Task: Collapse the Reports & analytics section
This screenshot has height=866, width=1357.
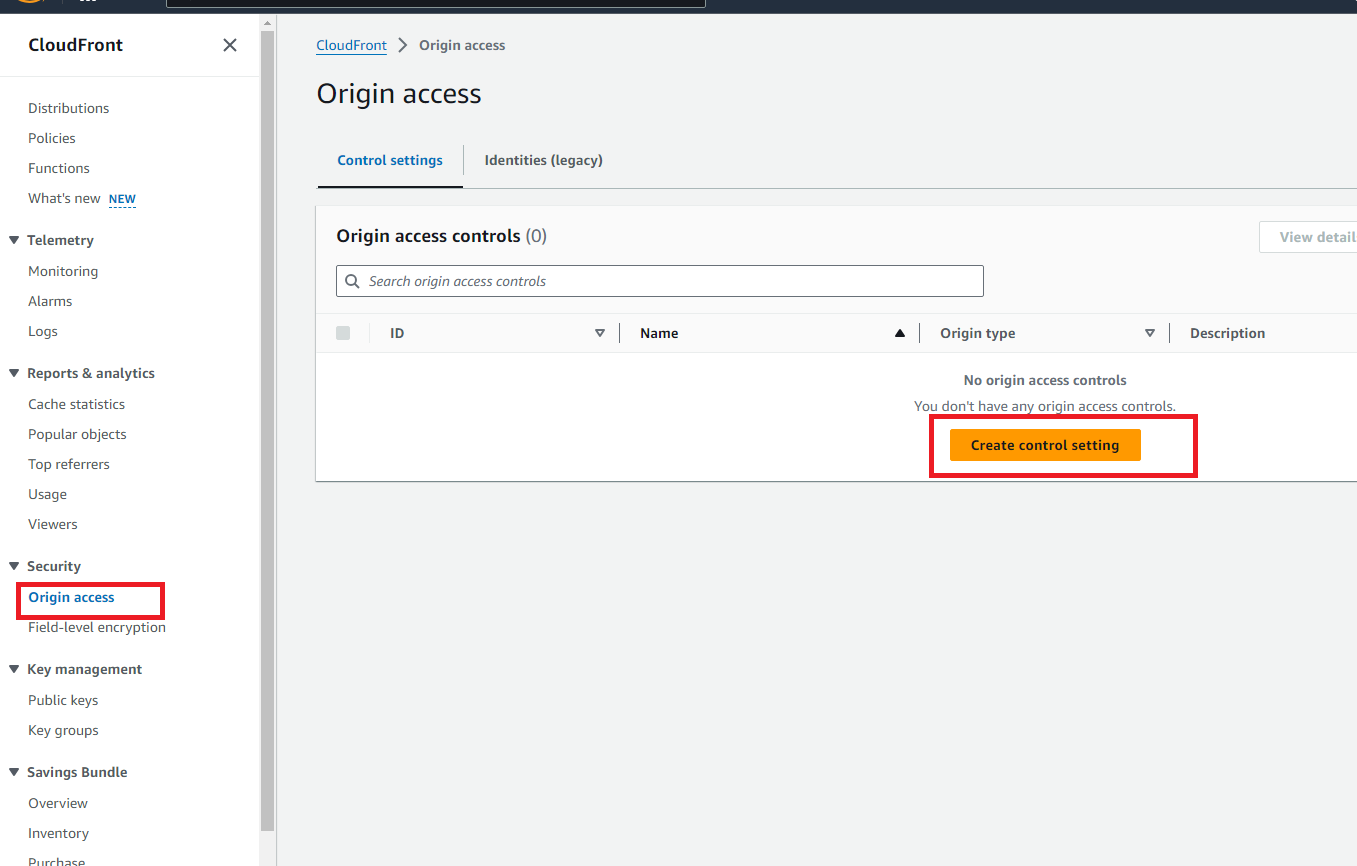Action: 14,373
